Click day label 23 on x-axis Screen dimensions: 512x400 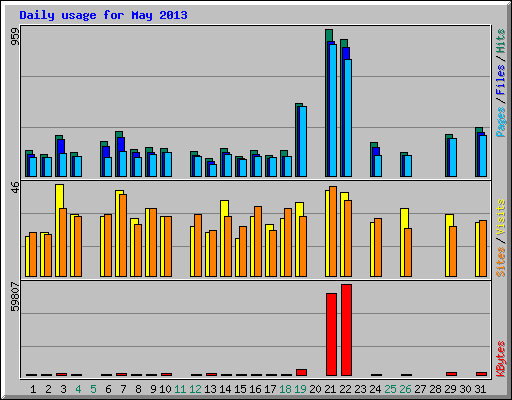[360, 389]
